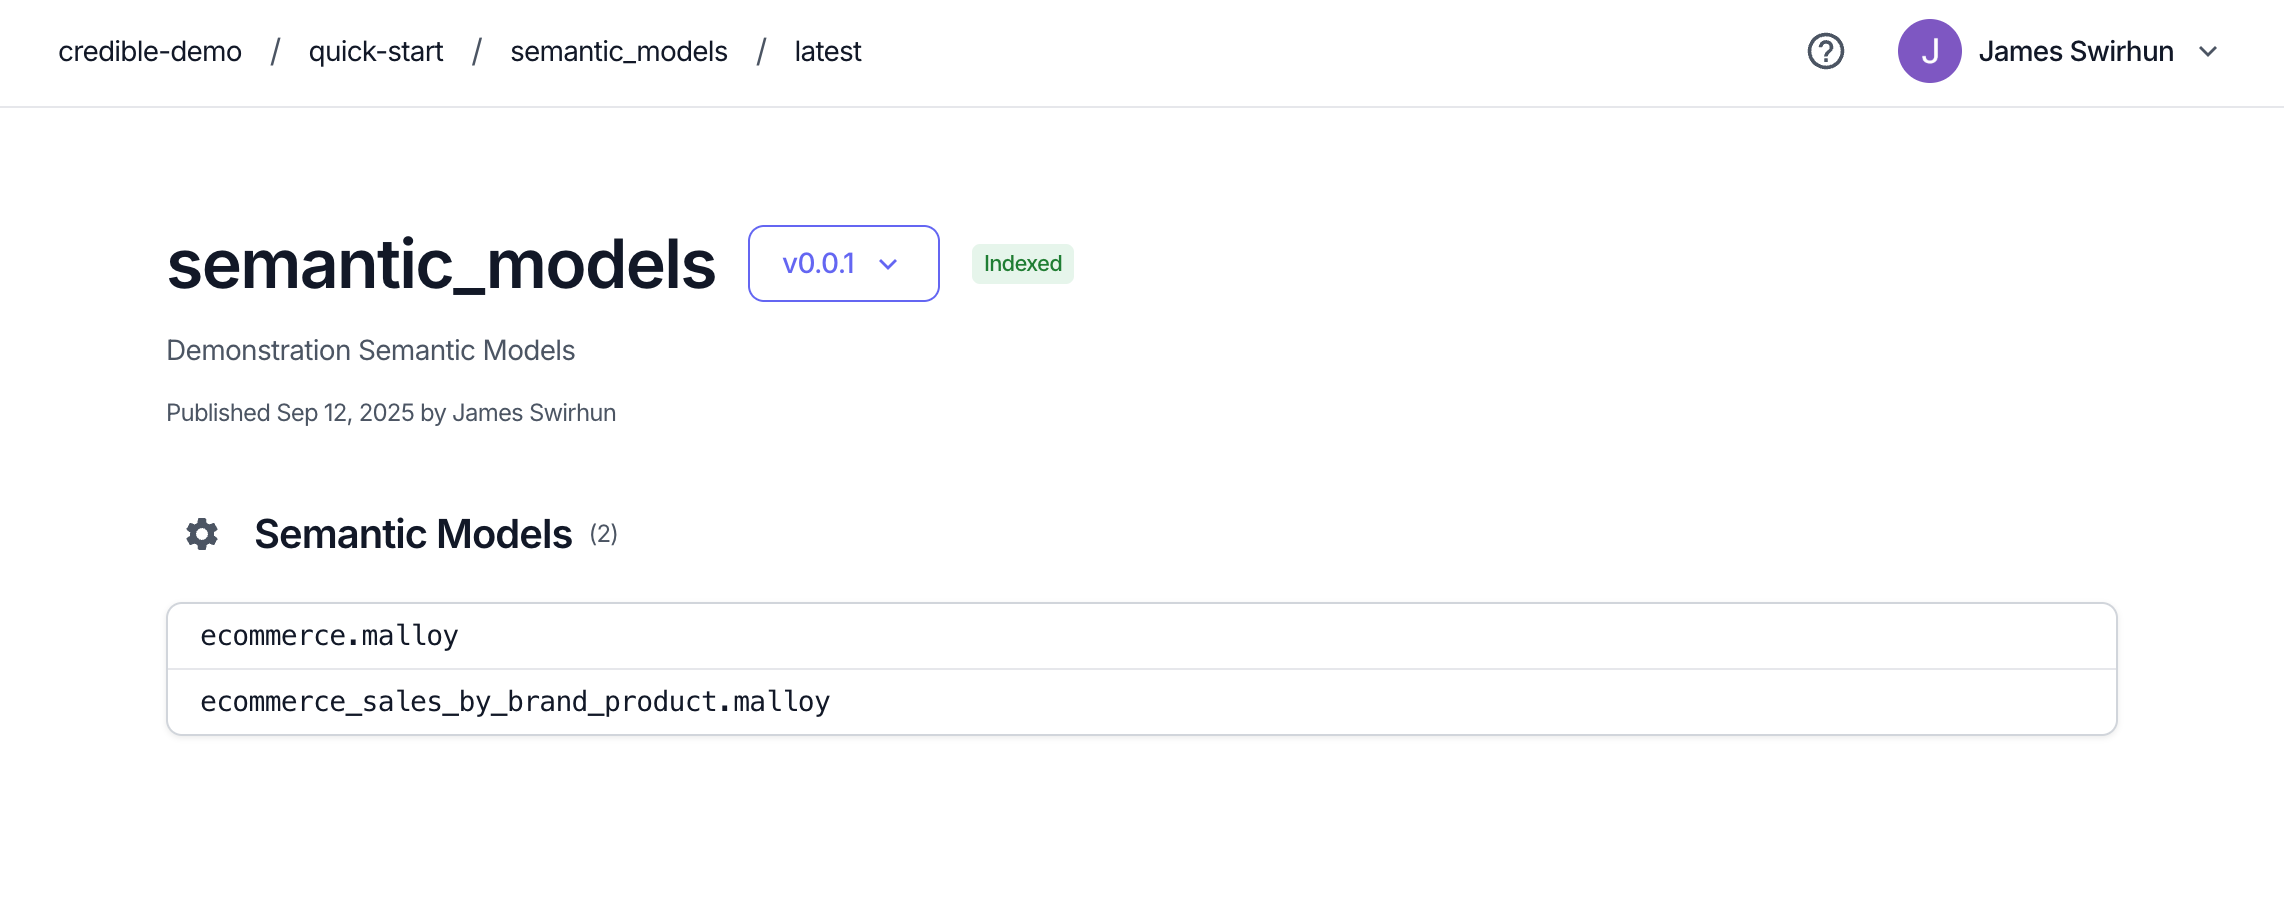The image size is (2284, 900).
Task: Click the chevron inside the version selector
Action: click(x=888, y=265)
